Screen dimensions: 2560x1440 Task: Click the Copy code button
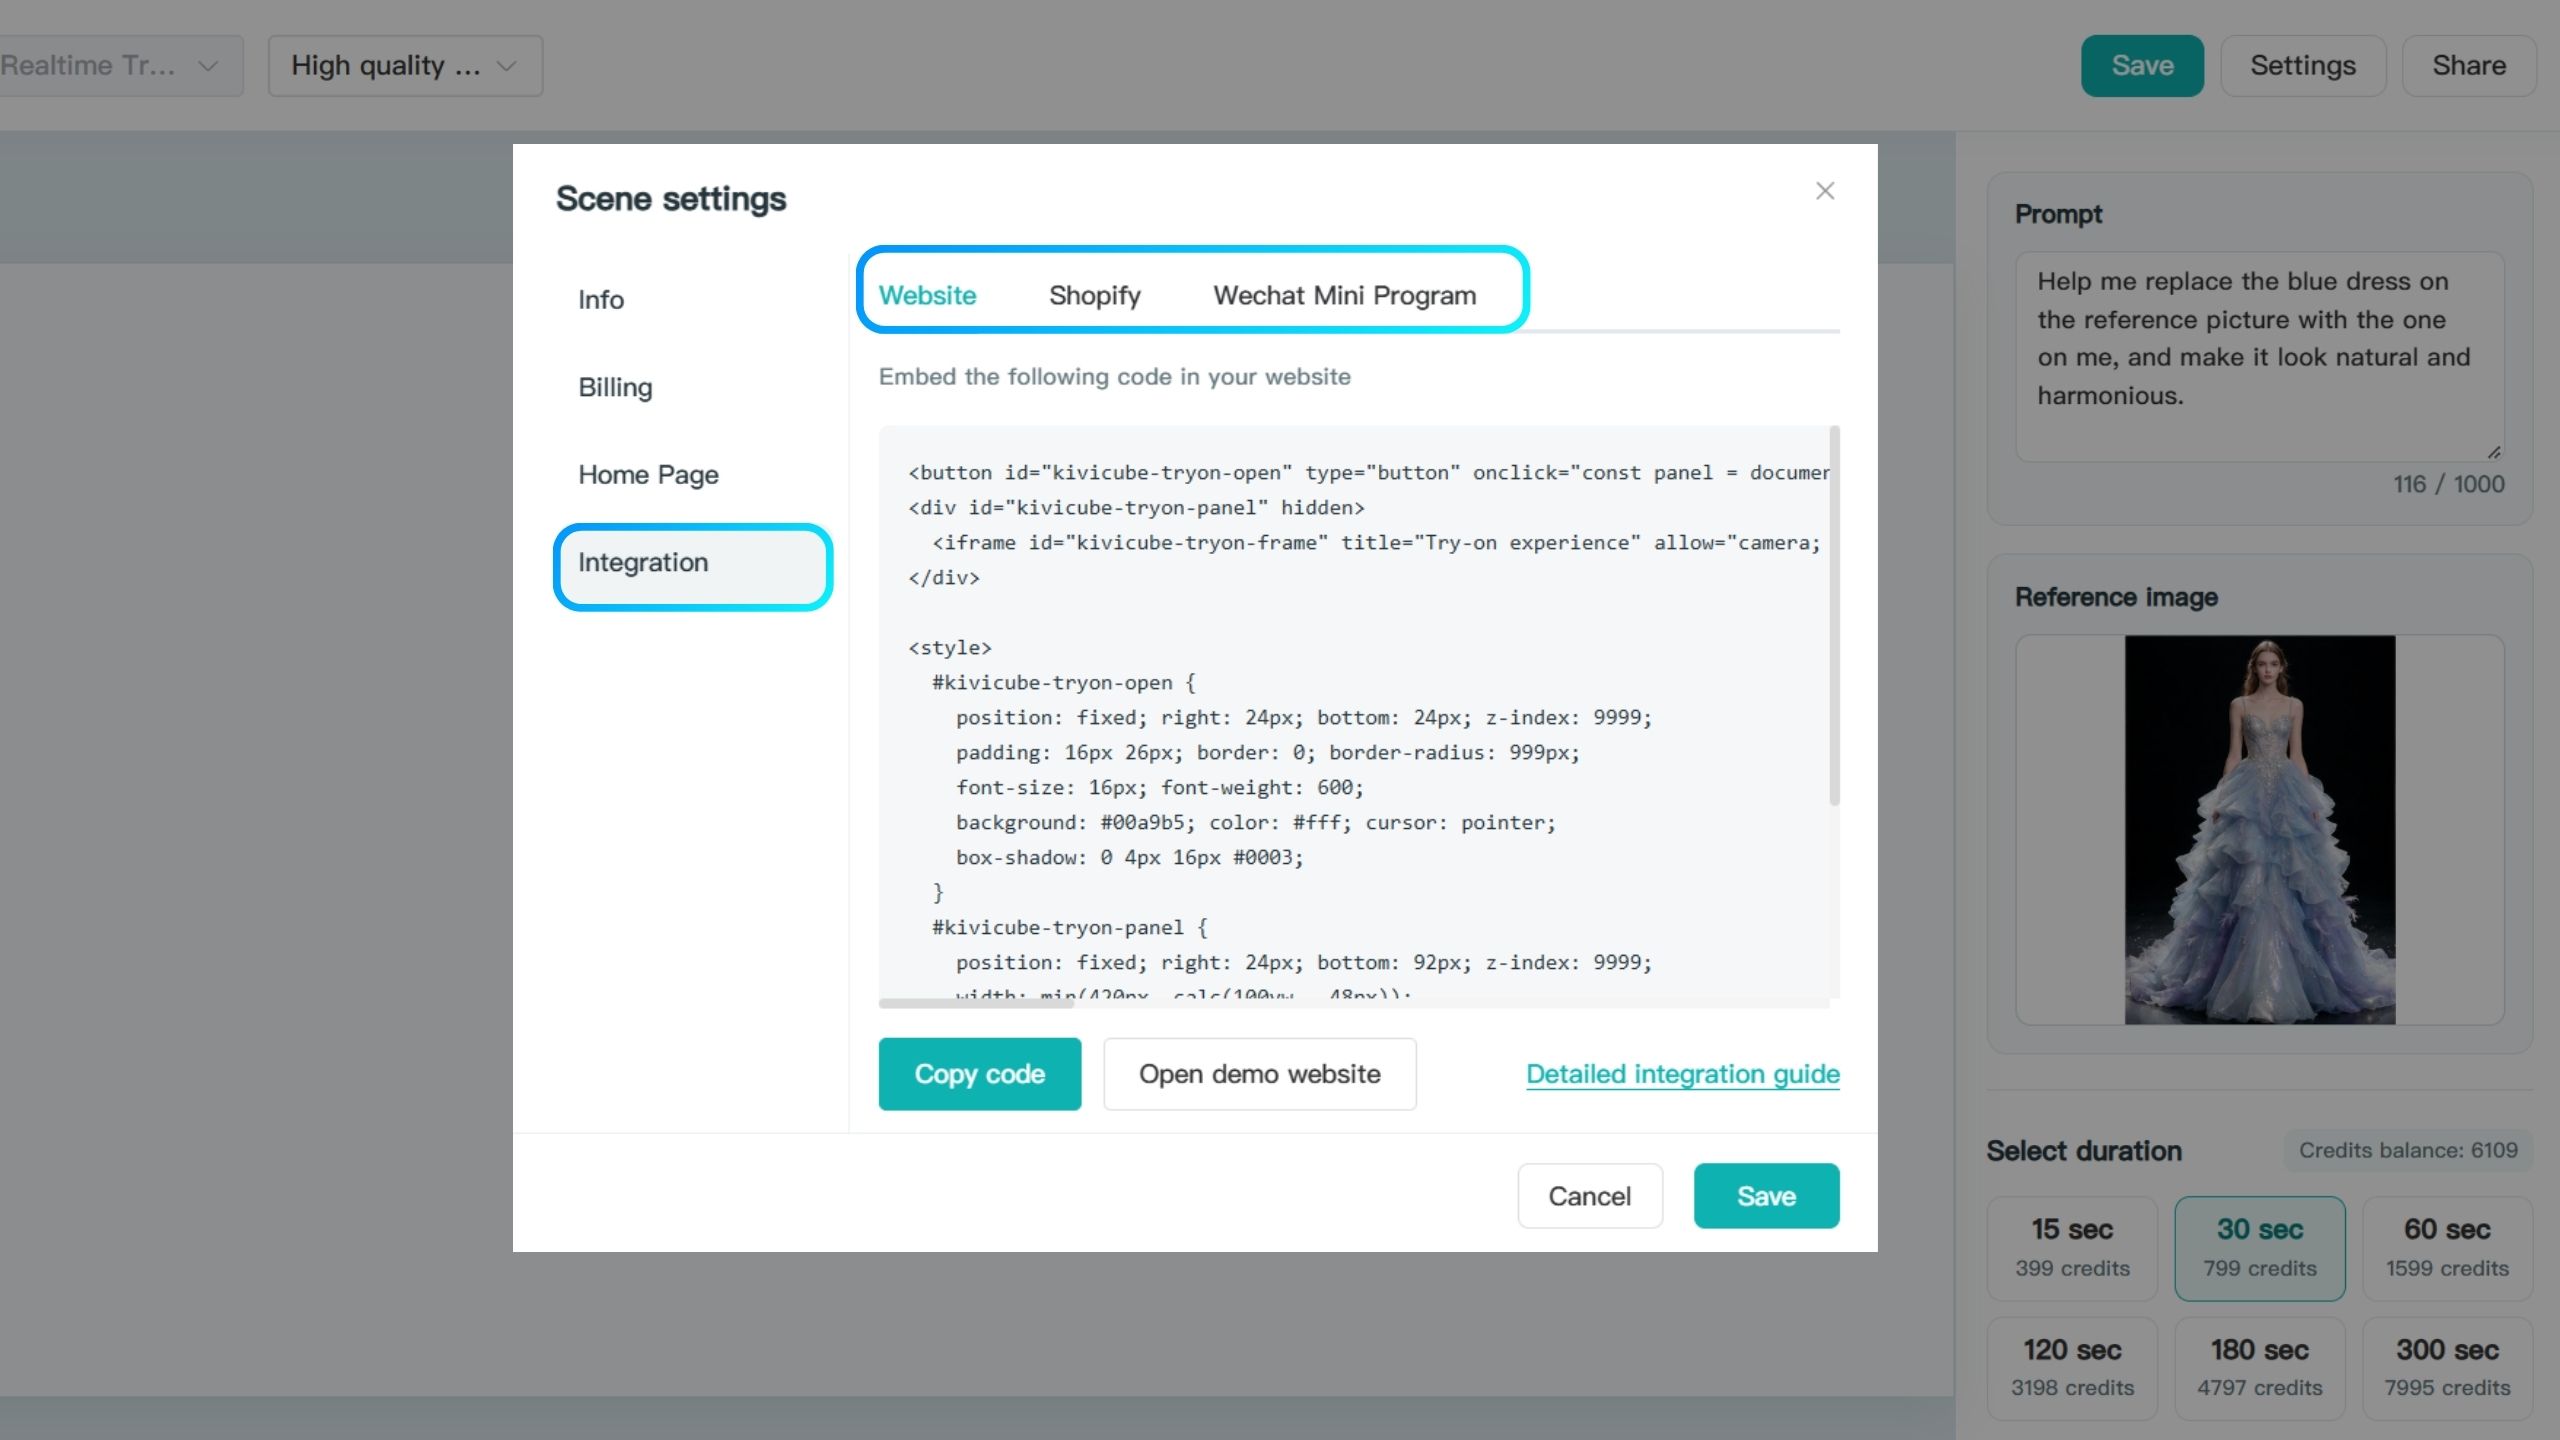tap(980, 1074)
